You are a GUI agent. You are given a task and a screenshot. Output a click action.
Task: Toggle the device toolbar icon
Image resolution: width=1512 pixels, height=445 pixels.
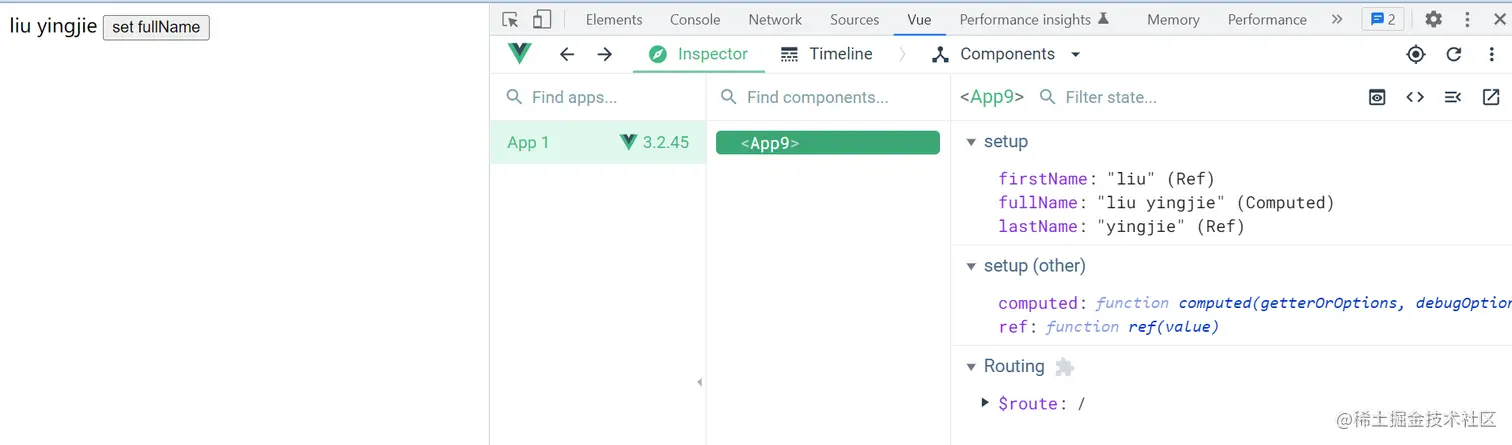(541, 19)
